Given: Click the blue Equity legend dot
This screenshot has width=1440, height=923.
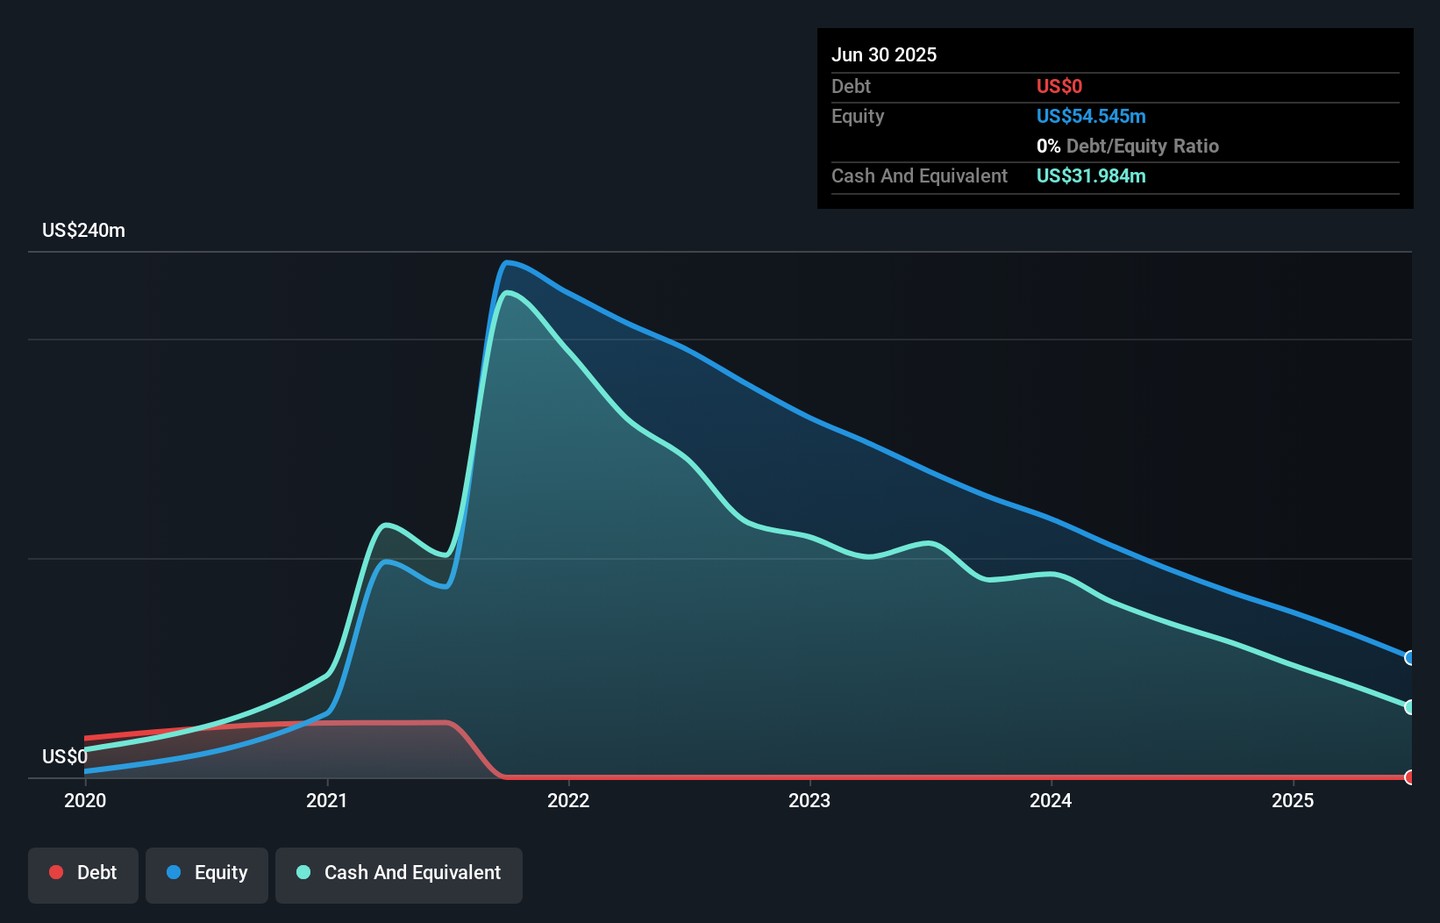Looking at the screenshot, I should (174, 872).
